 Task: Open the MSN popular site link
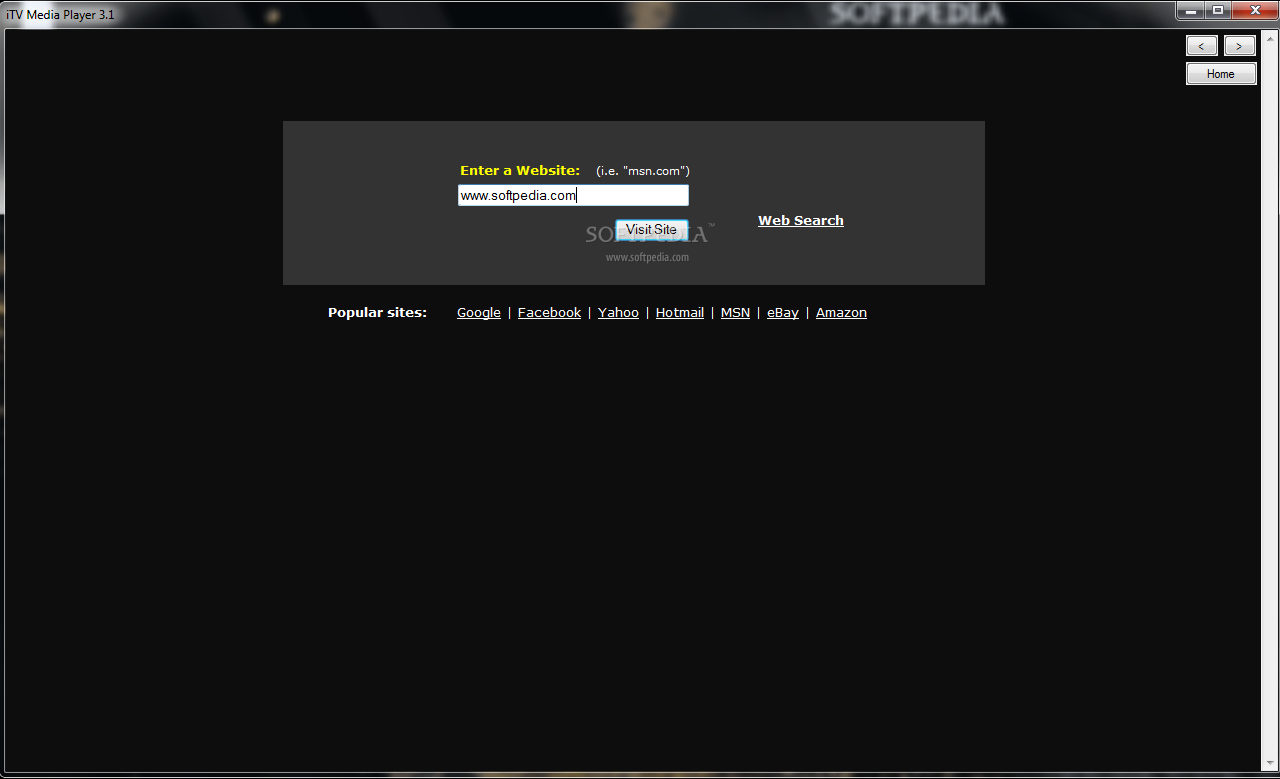(735, 313)
